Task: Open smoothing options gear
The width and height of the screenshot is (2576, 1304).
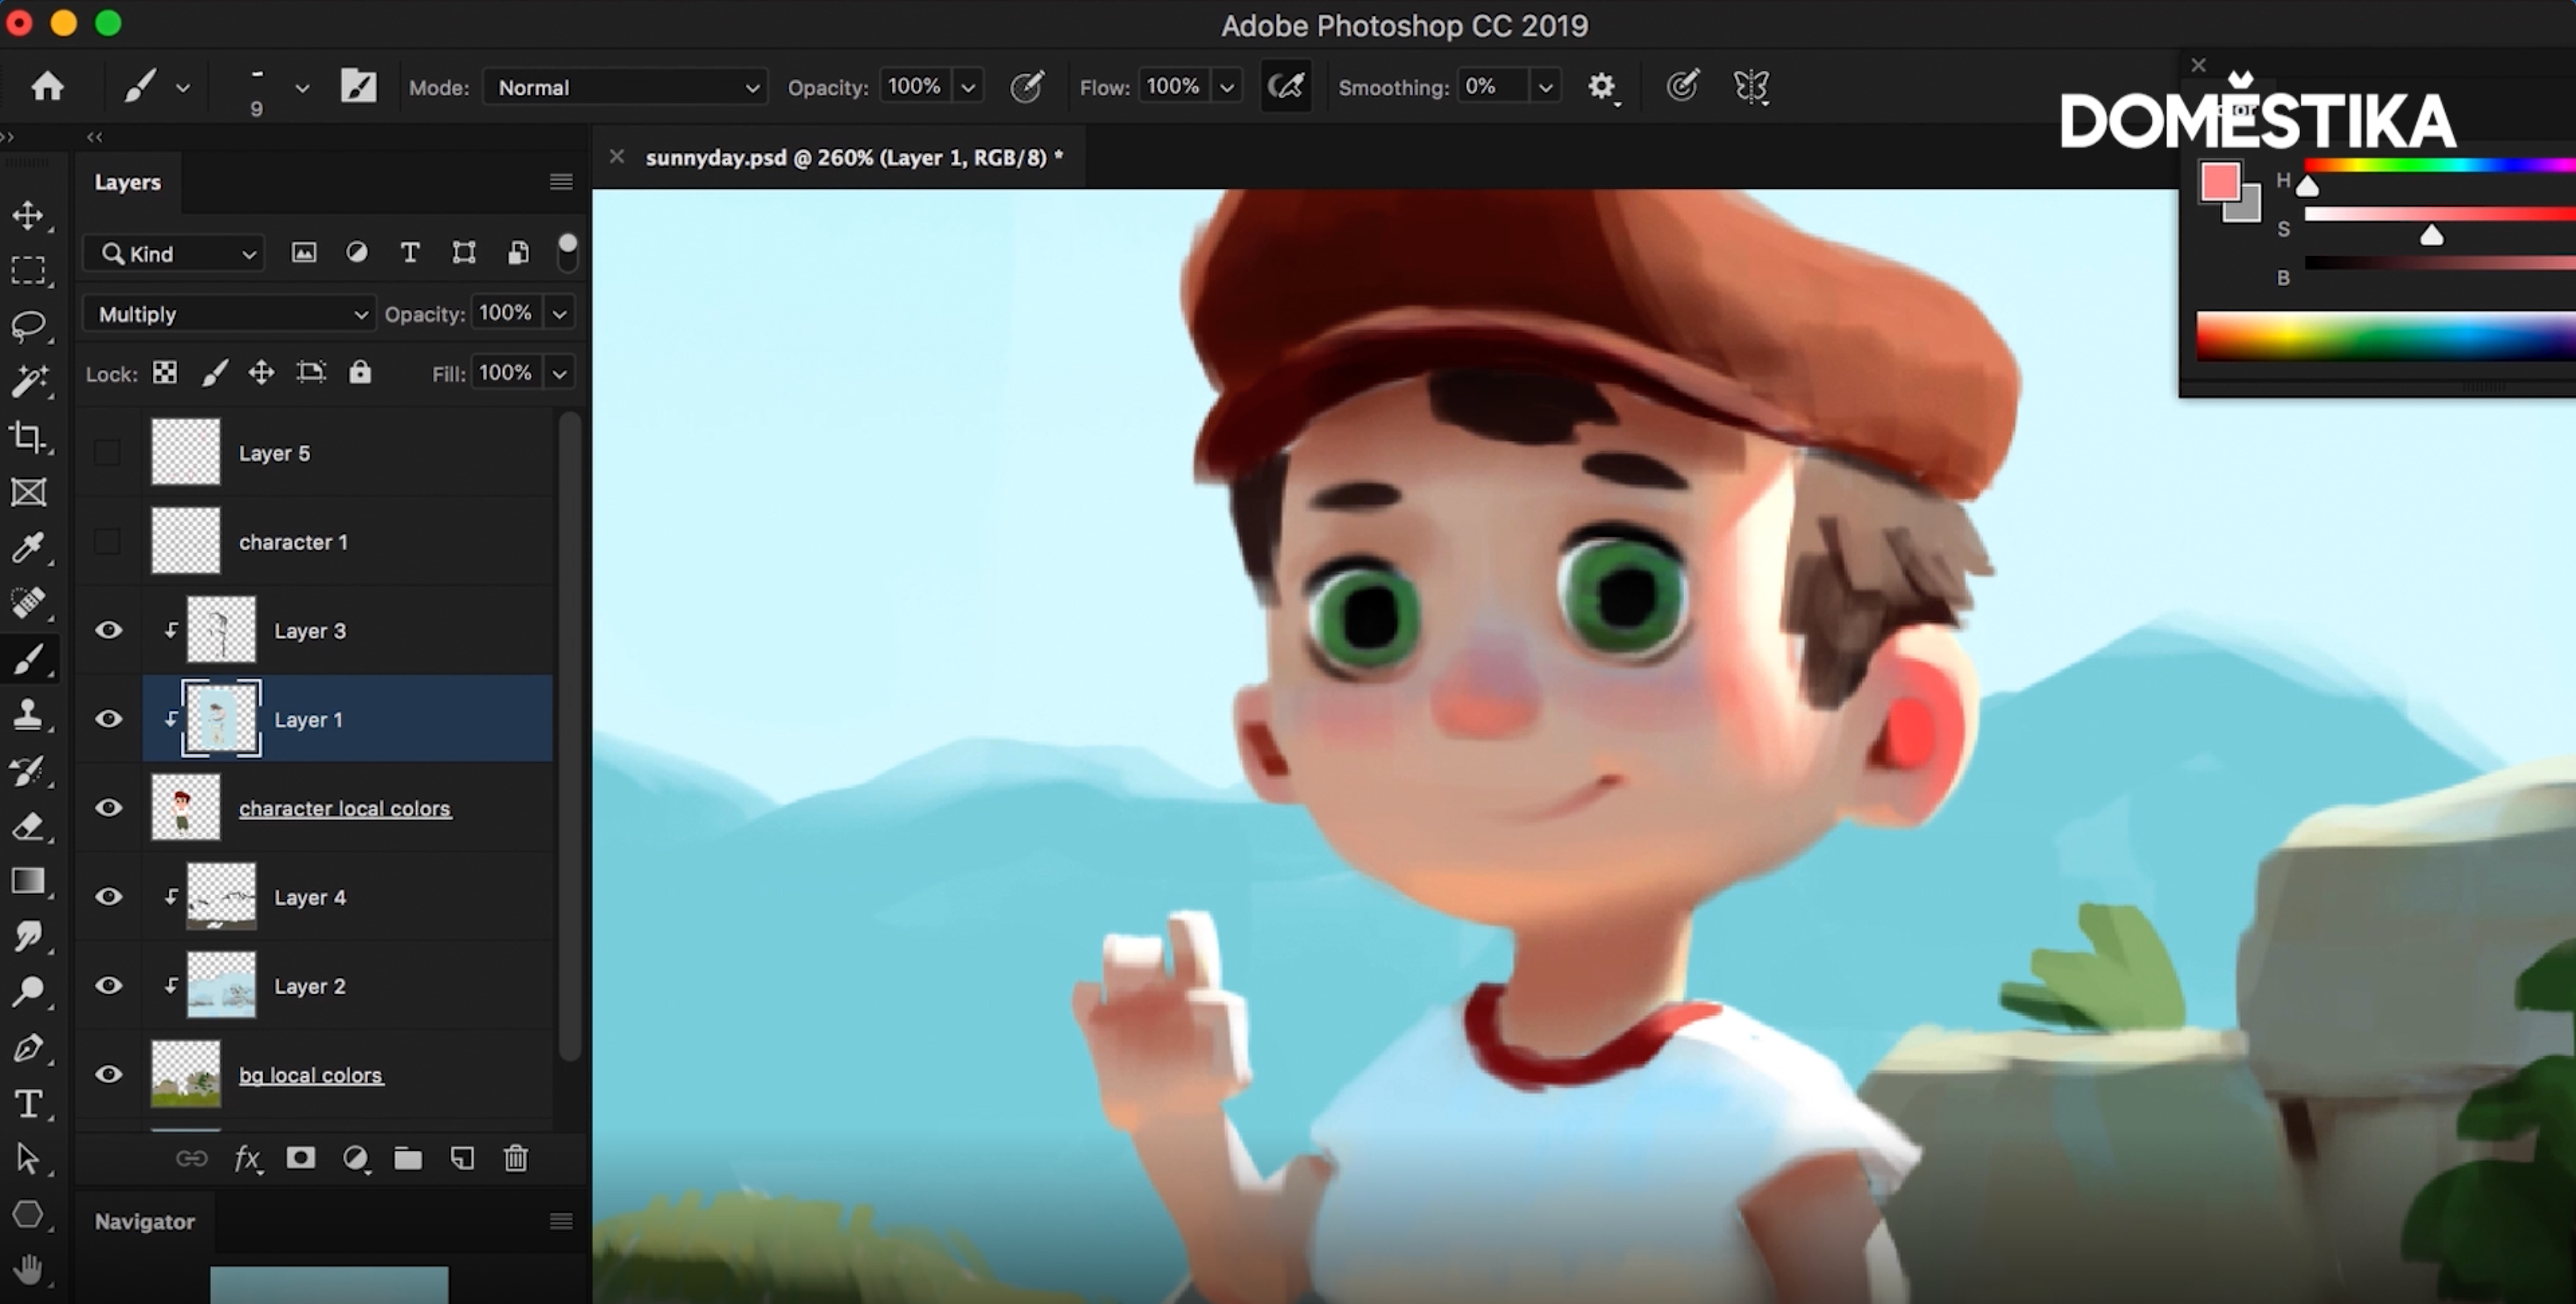Action: tap(1602, 87)
